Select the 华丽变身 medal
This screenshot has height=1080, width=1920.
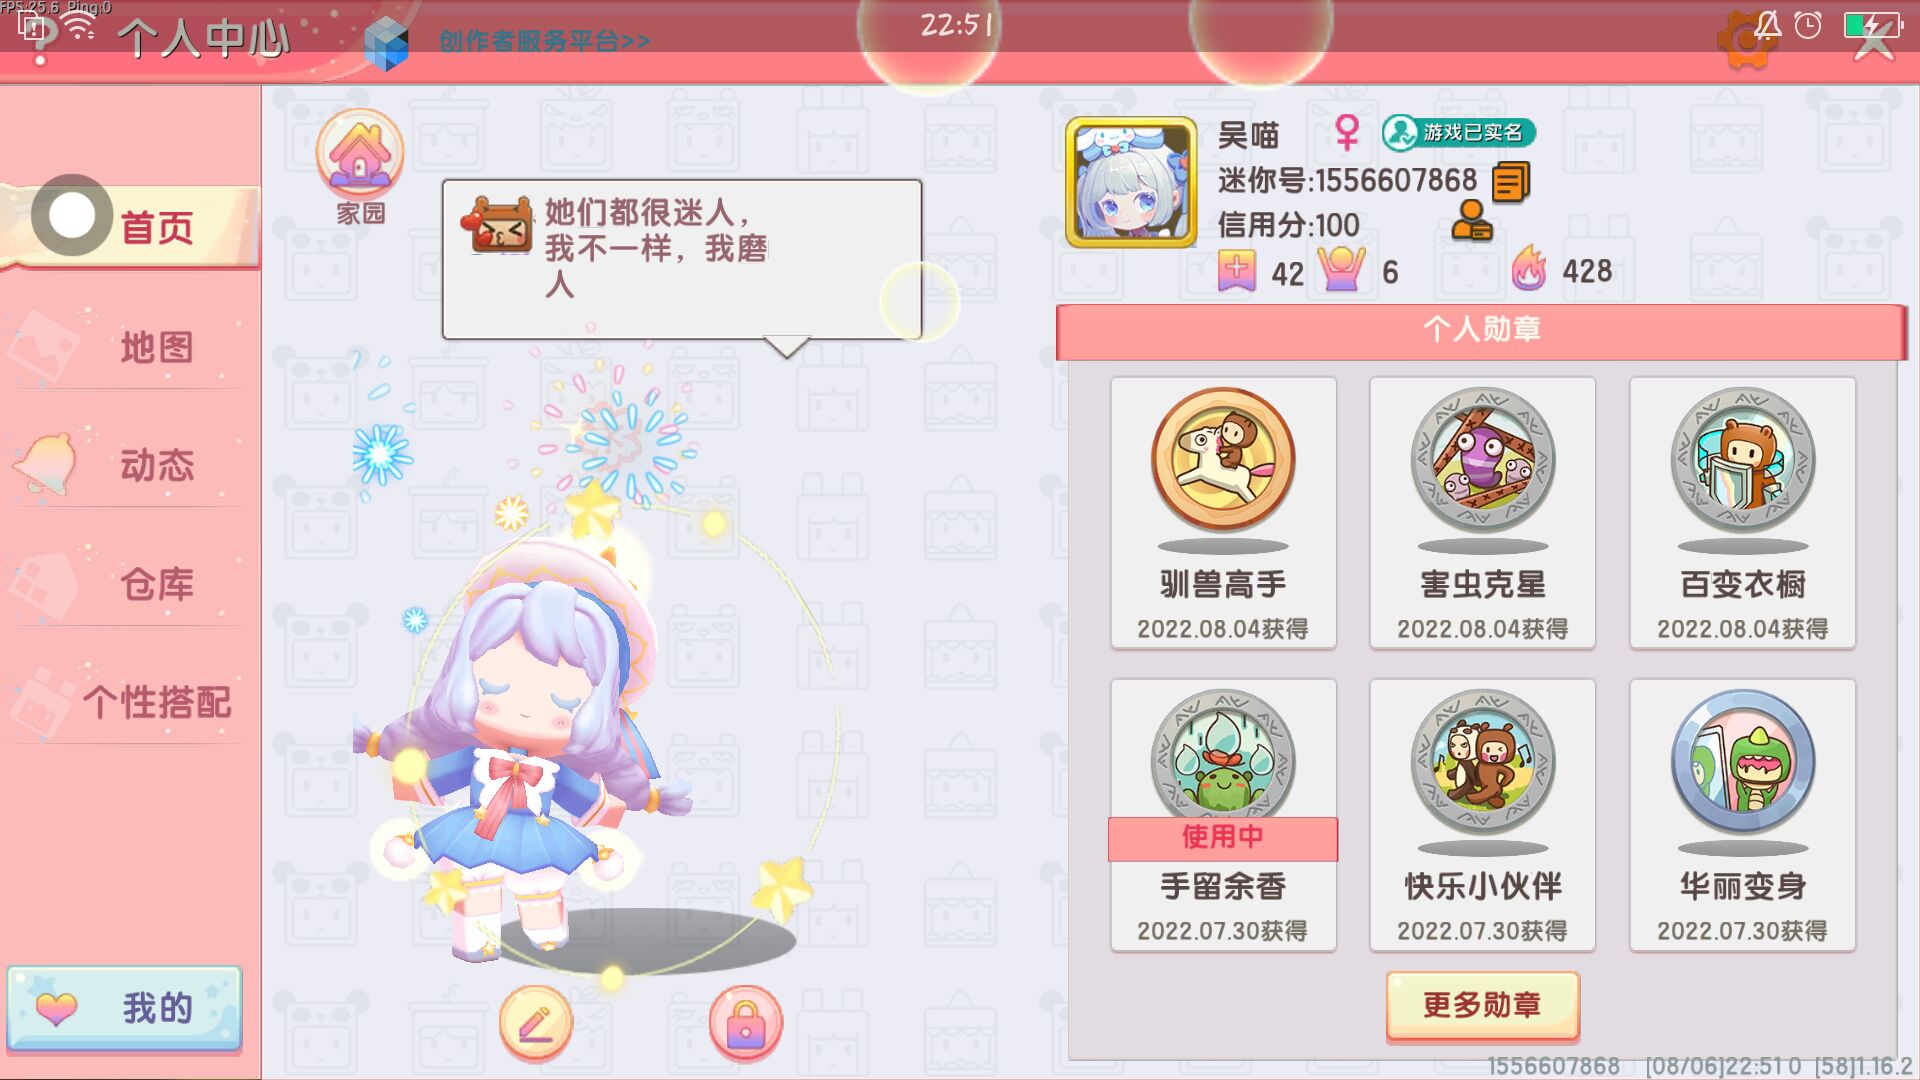pos(1743,815)
